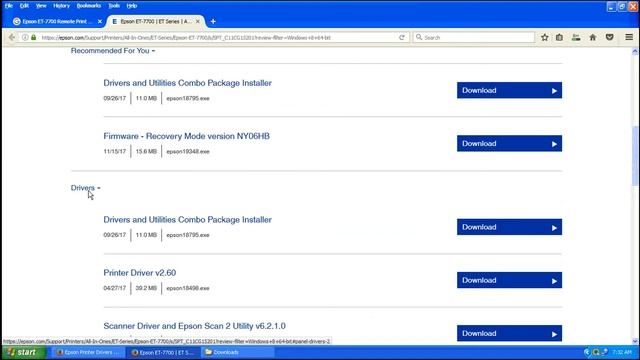Click the browser Back arrow button

[x=11, y=37]
